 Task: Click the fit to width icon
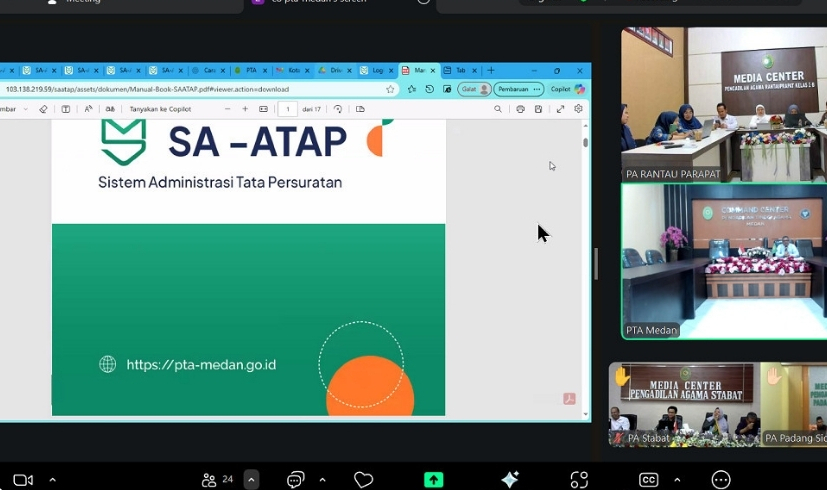pyautogui.click(x=263, y=109)
